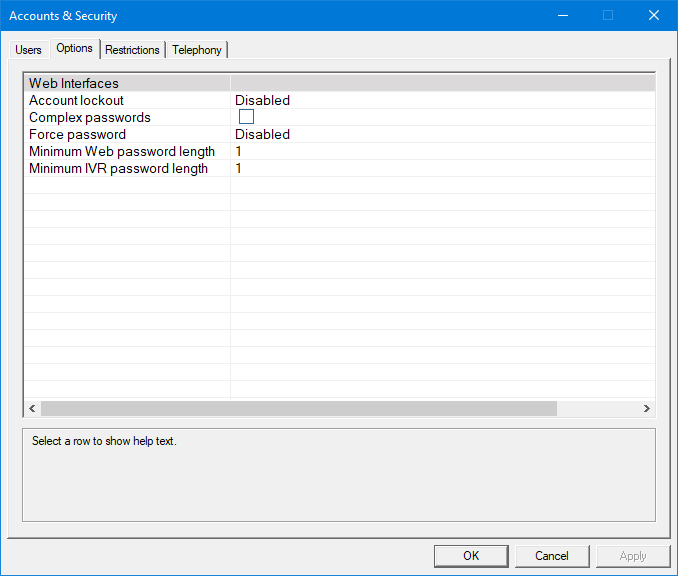Select the Options tab
This screenshot has height=576, width=678.
pyautogui.click(x=75, y=49)
